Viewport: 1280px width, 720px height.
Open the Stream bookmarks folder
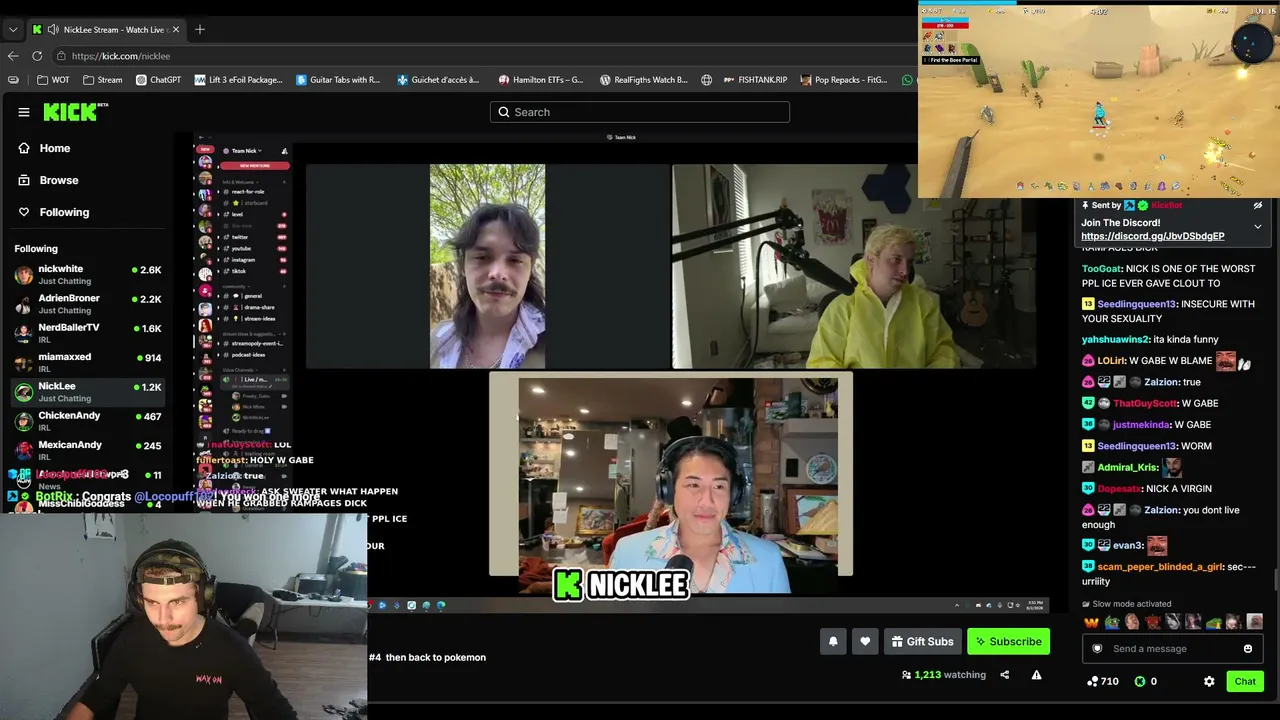tap(103, 80)
